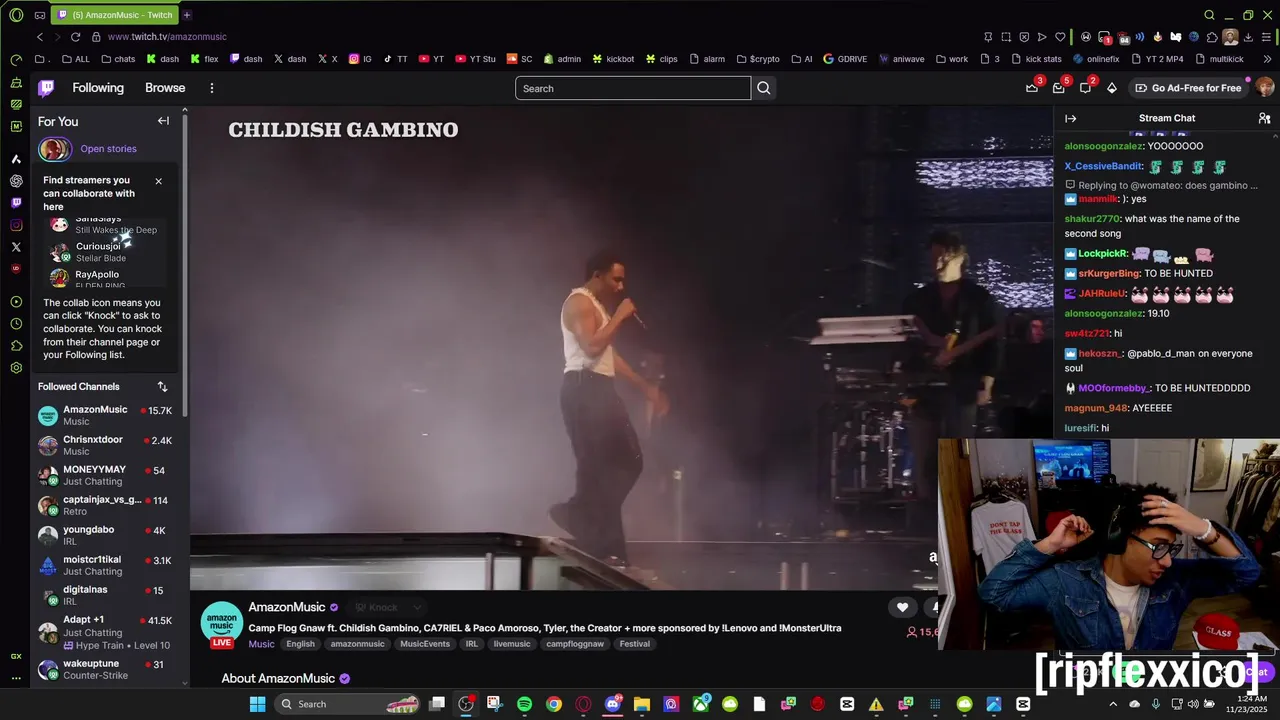This screenshot has height=720, width=1280.
Task: Click the livemusic tag
Action: coord(512,644)
